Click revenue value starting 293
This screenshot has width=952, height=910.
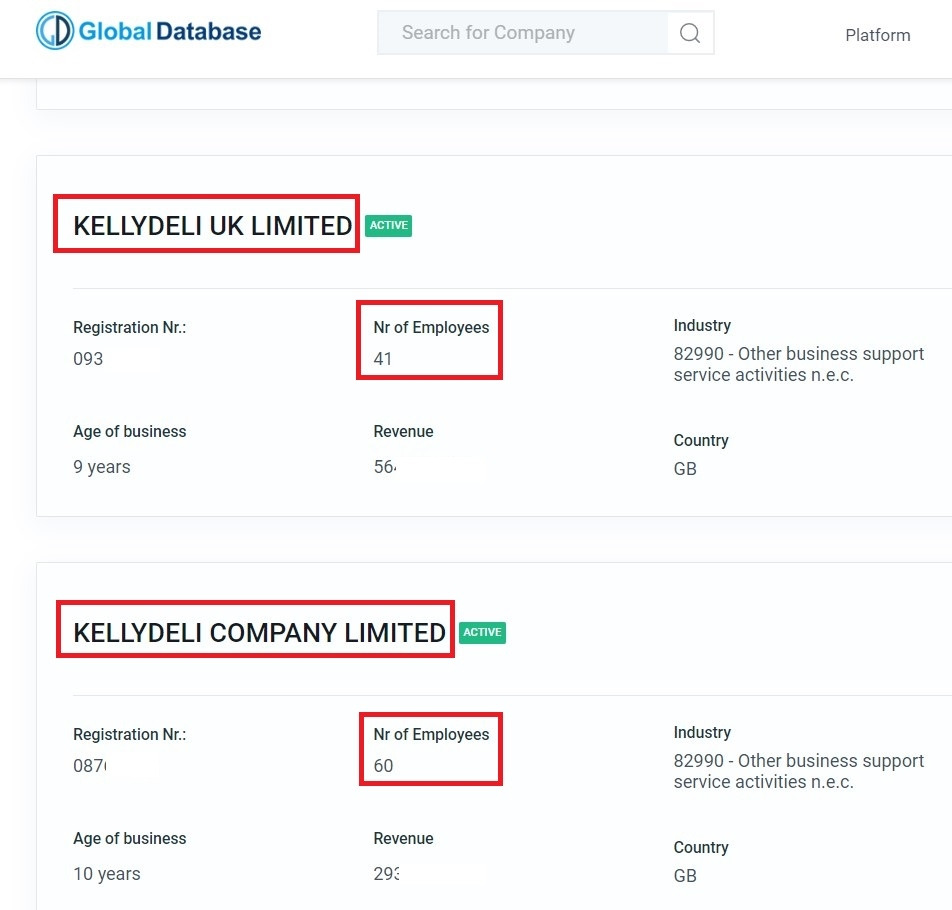pyautogui.click(x=386, y=874)
